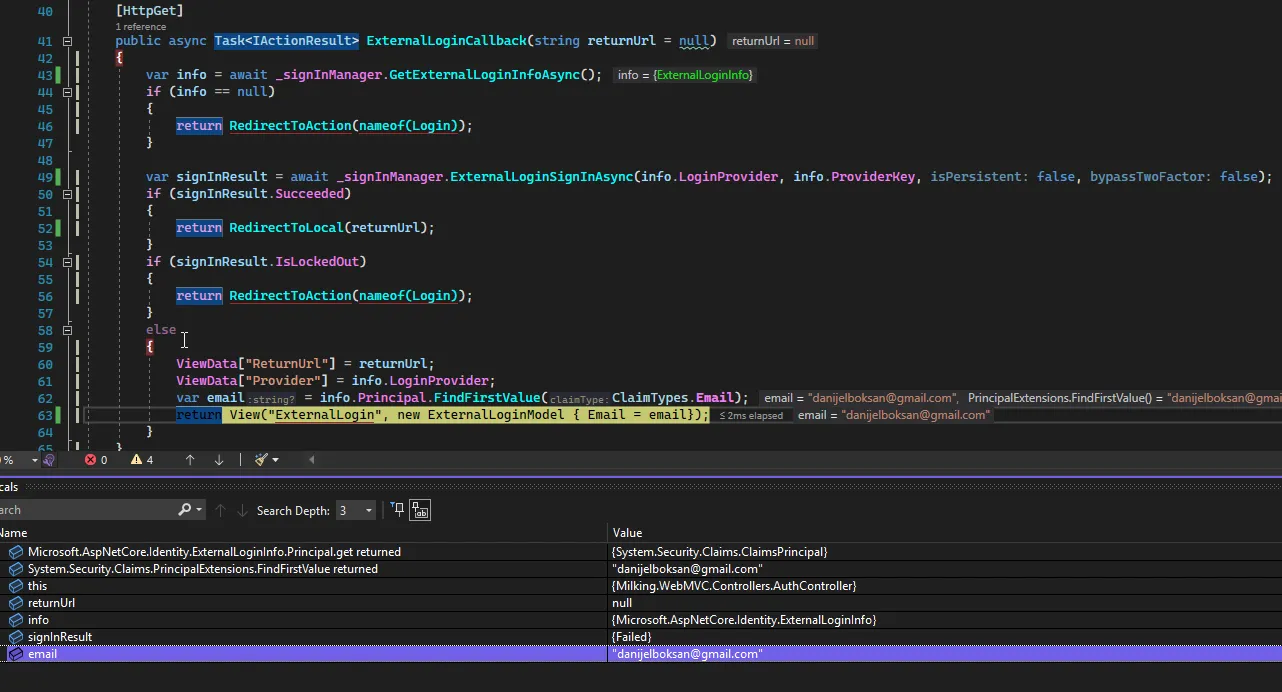Collapse the else block at line 58
Viewport: 1282px width, 692px height.
[x=67, y=330]
